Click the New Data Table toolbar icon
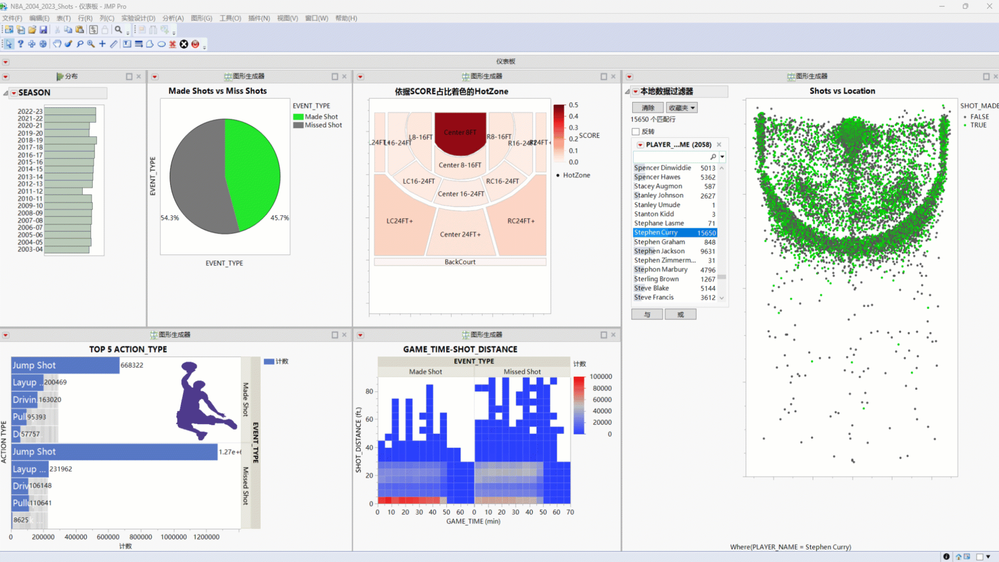The image size is (999, 562). coord(9,29)
